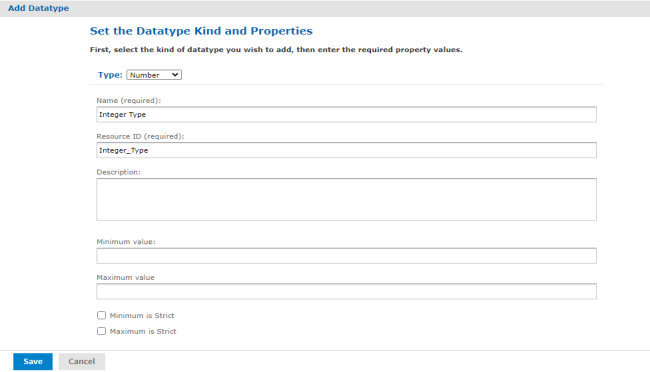Open the Type dropdown showing Number
This screenshot has width=650, height=372.
click(x=154, y=75)
